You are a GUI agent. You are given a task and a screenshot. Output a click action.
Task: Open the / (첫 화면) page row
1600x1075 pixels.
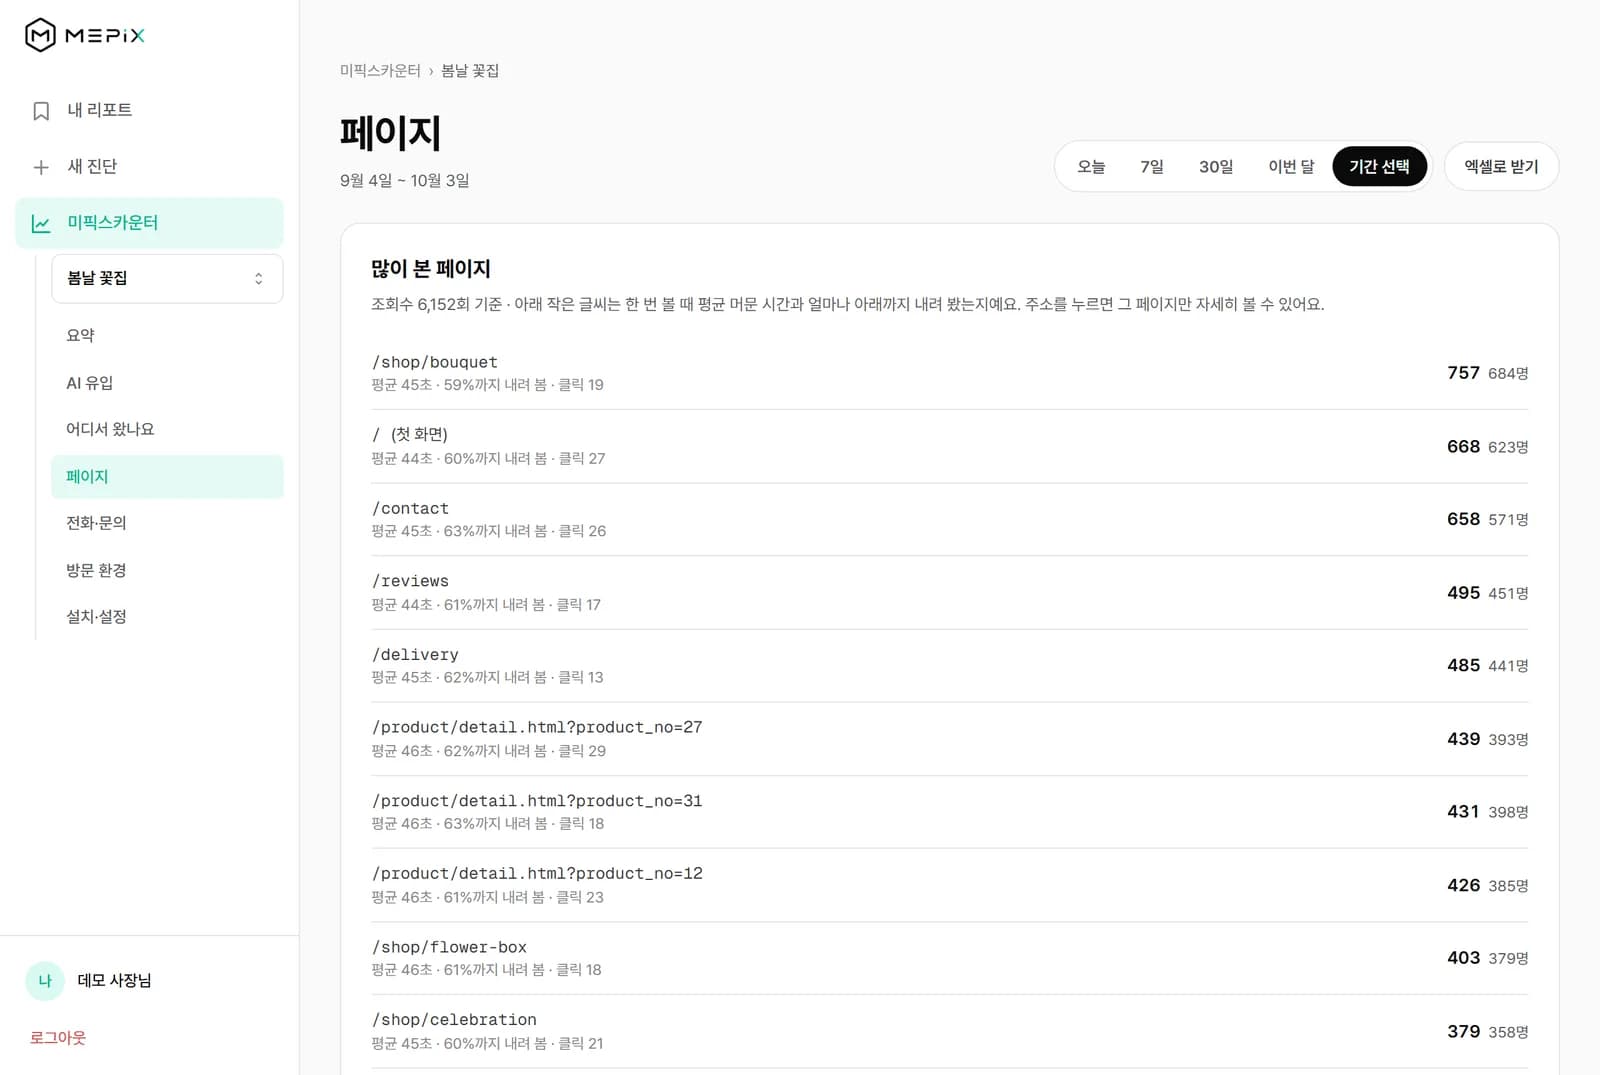point(949,446)
